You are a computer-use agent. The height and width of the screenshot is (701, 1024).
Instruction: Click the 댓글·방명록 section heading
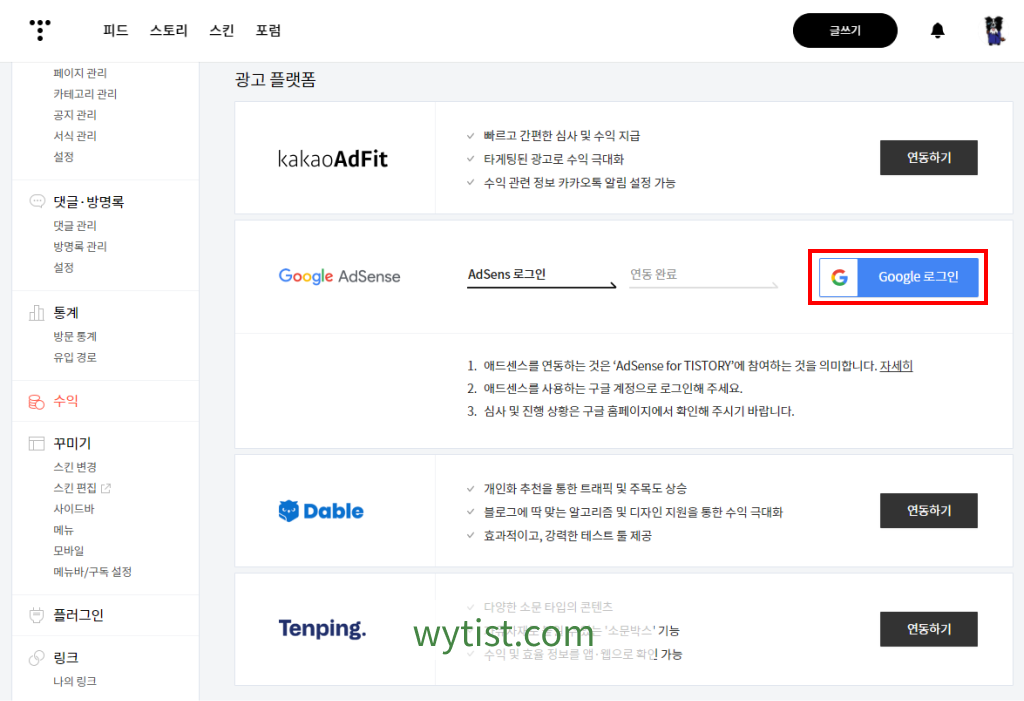88,202
